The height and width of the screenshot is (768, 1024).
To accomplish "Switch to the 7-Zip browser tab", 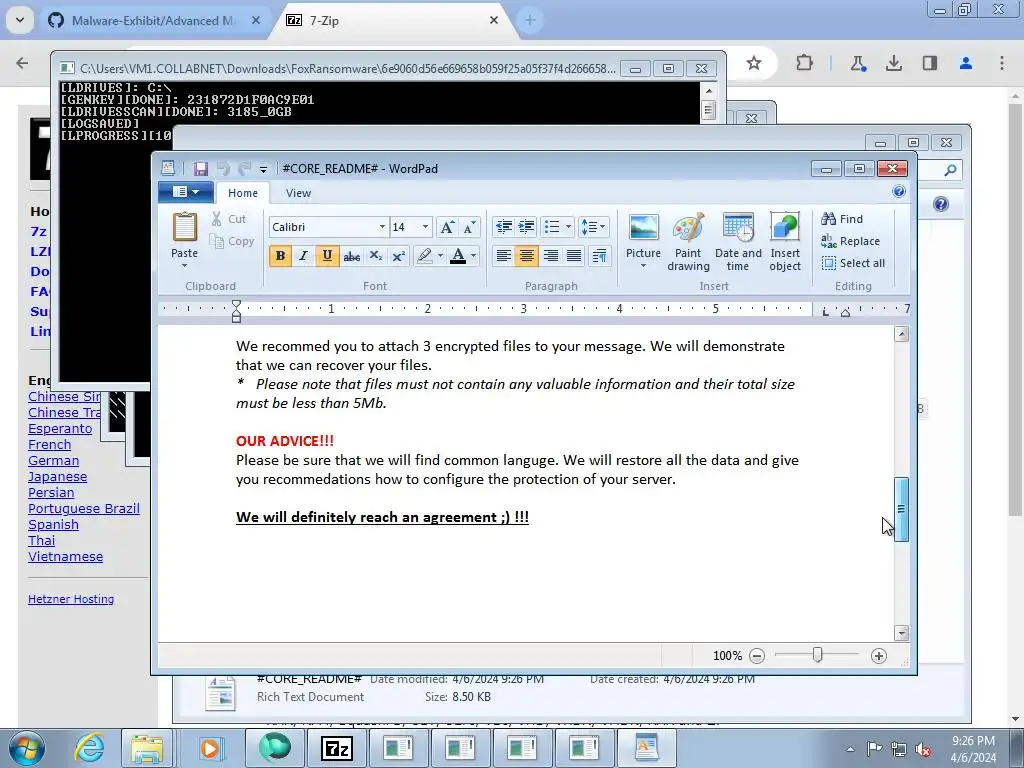I will click(392, 20).
